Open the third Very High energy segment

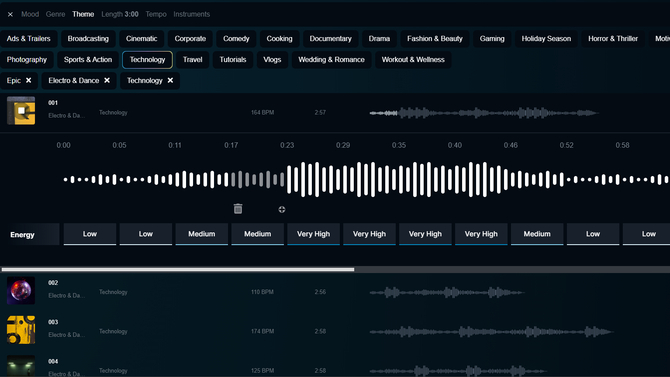click(x=425, y=234)
